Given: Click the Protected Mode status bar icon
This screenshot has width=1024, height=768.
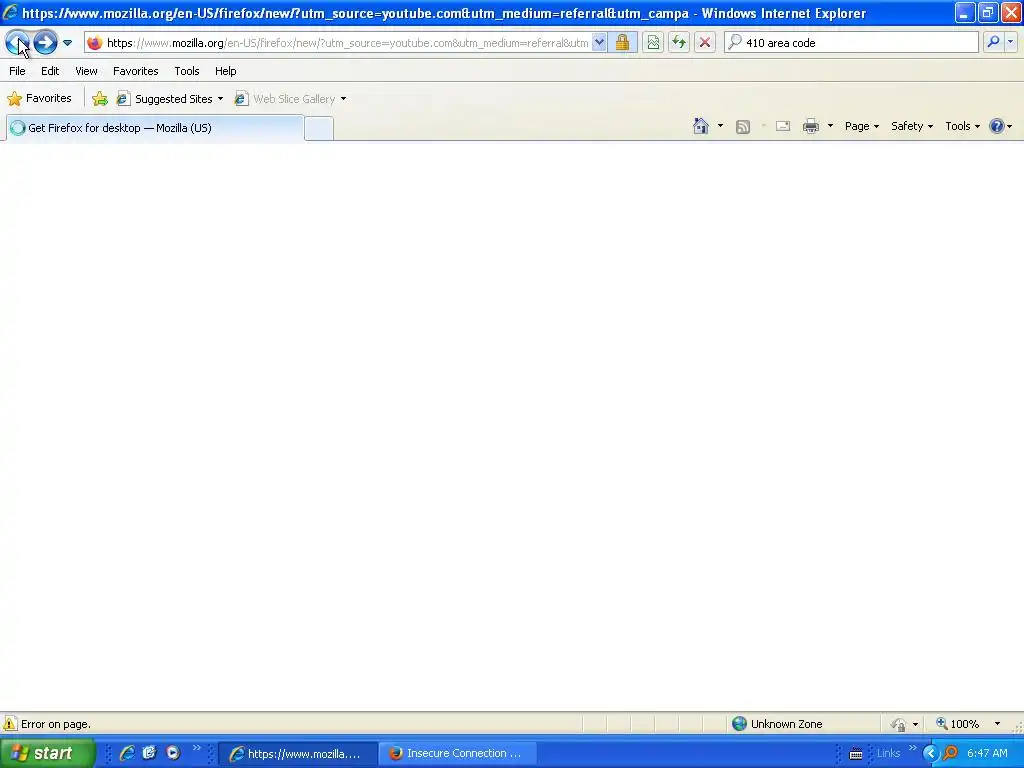Looking at the screenshot, I should click(899, 724).
